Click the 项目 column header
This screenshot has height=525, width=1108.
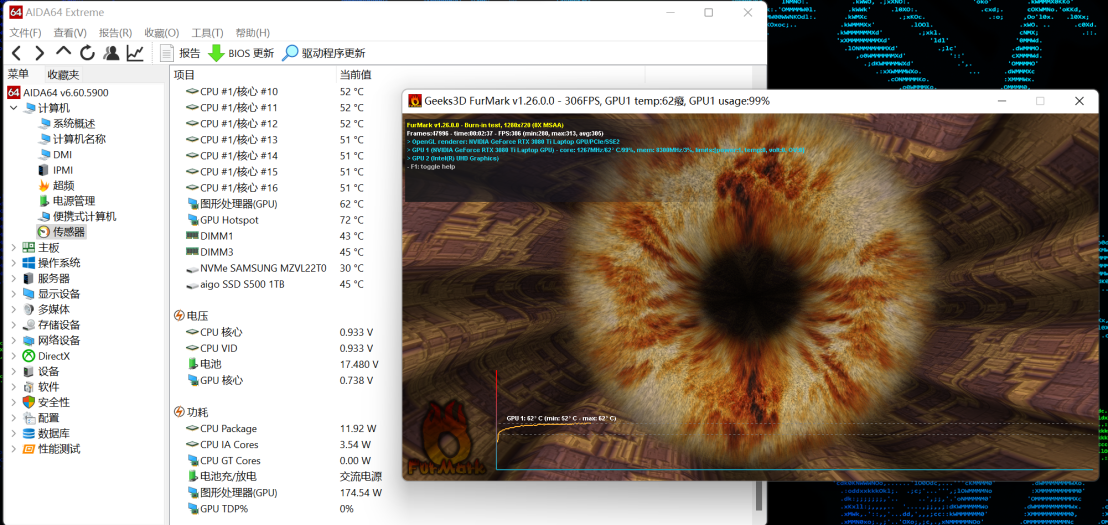tap(253, 75)
